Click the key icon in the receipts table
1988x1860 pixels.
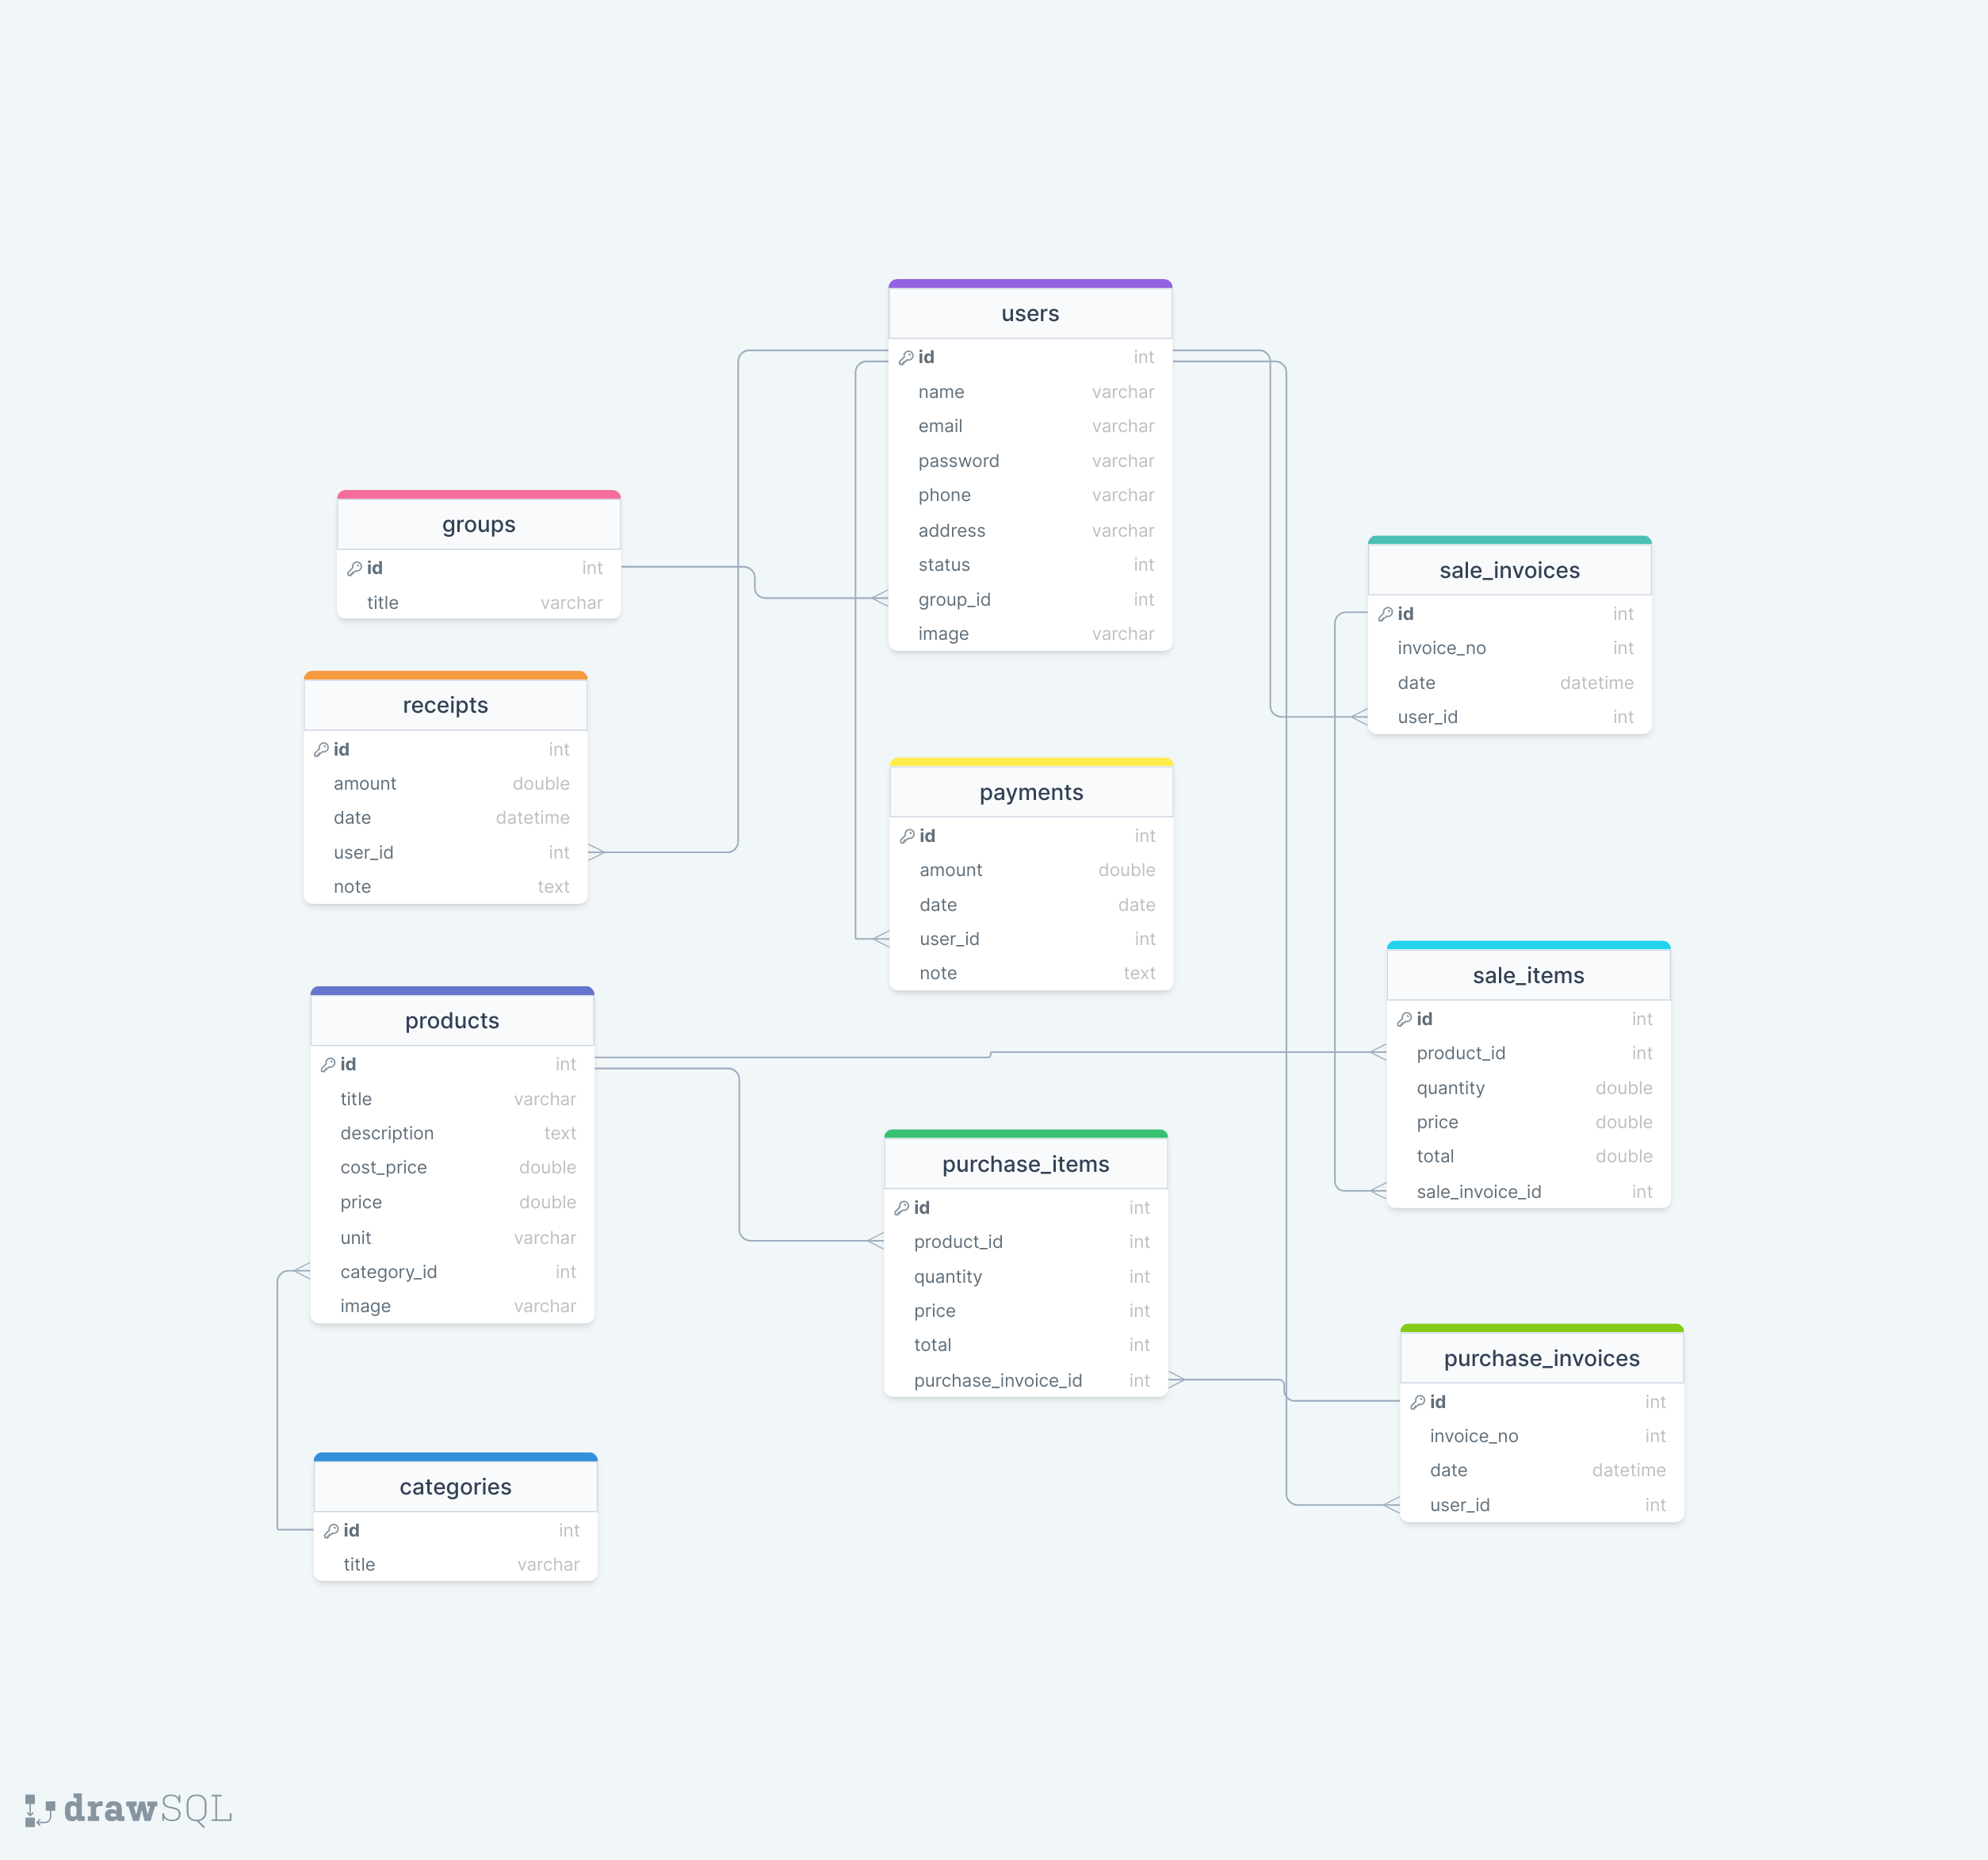click(x=322, y=749)
